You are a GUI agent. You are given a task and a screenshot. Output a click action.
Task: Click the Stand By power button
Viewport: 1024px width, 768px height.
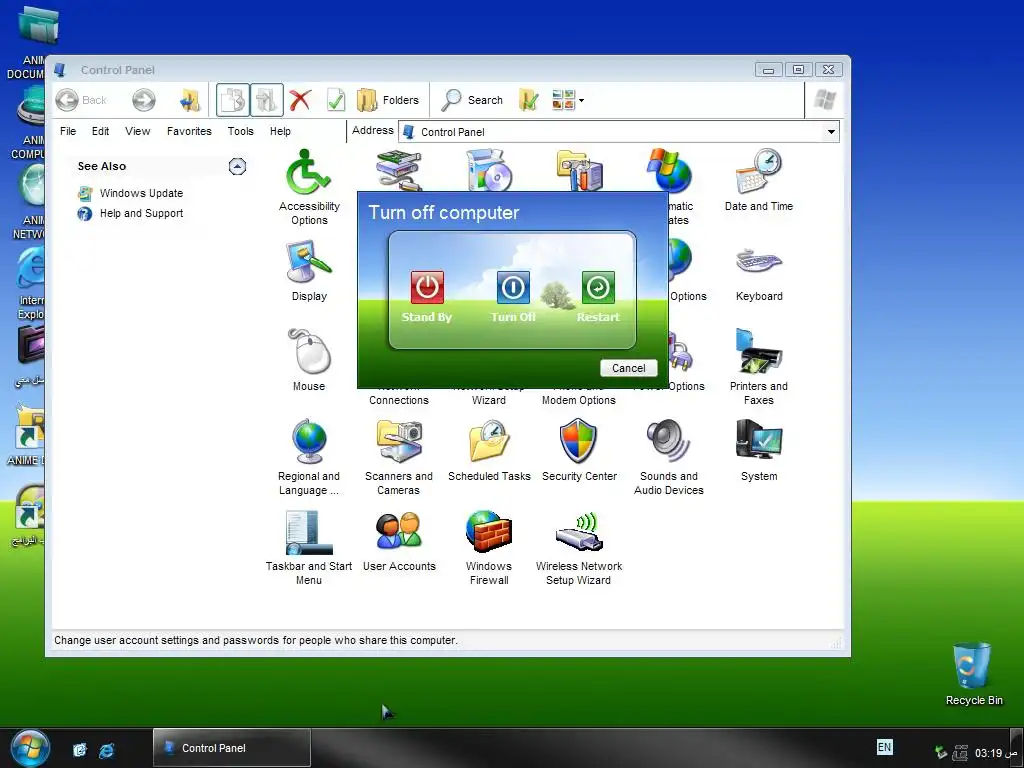click(427, 287)
